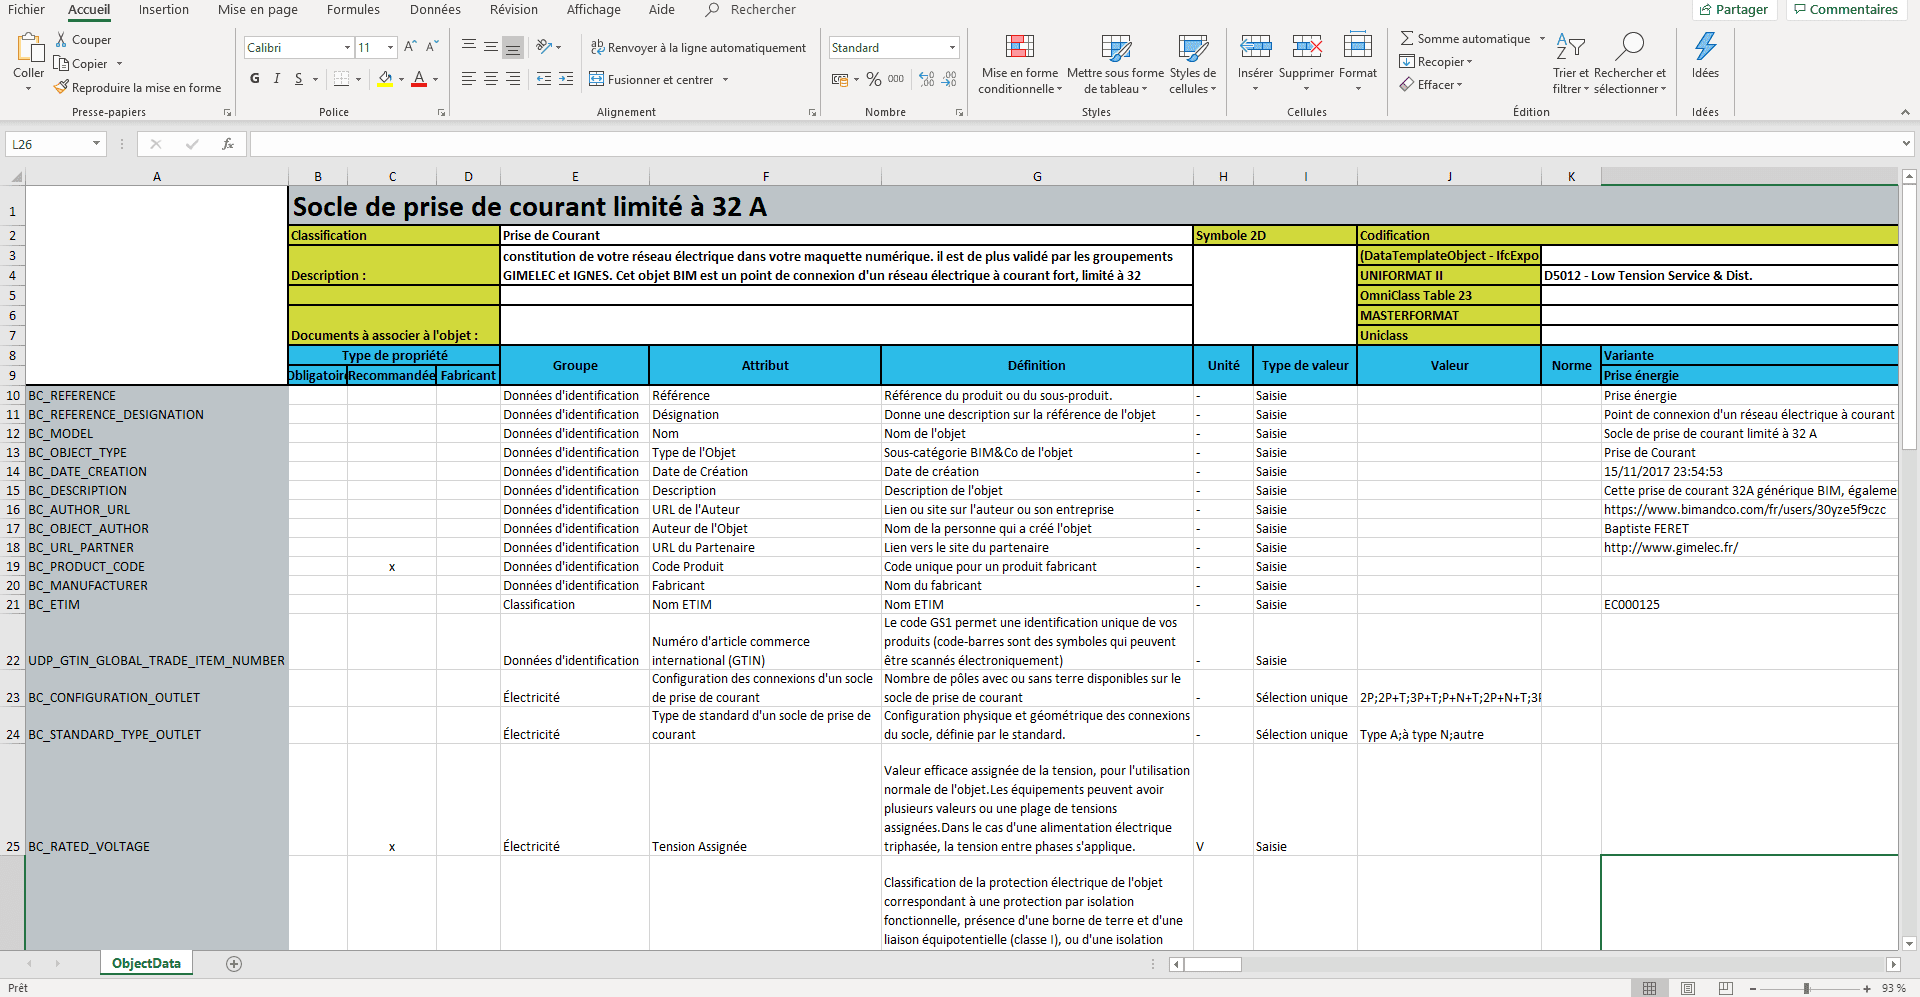Align cell text right
This screenshot has width=1920, height=997.
pyautogui.click(x=512, y=79)
